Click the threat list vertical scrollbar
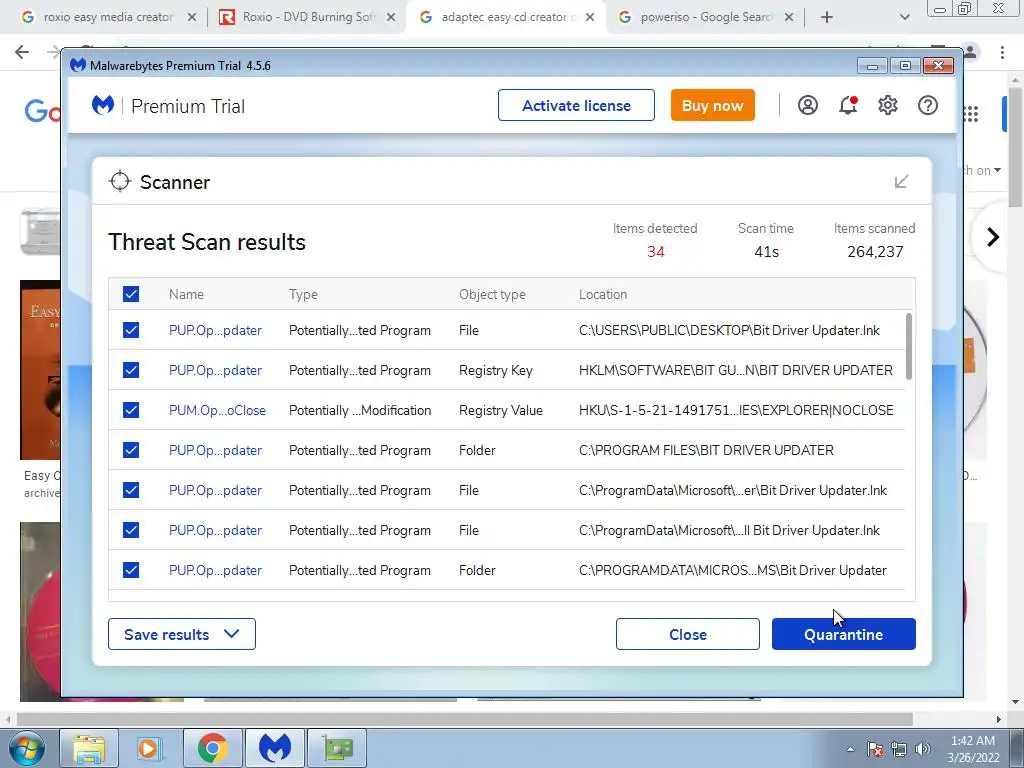Viewport: 1024px width, 768px height. point(908,346)
